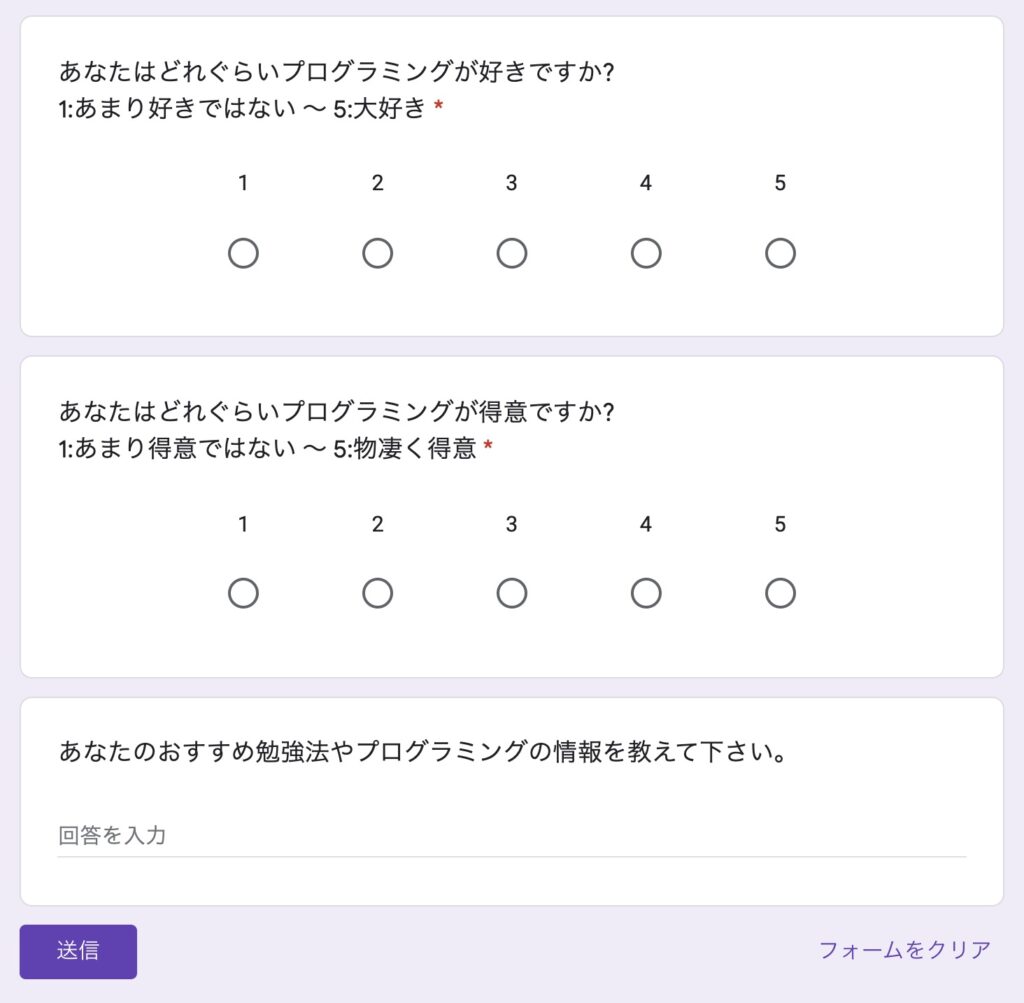Click number label 1 above 好き scale

click(243, 183)
